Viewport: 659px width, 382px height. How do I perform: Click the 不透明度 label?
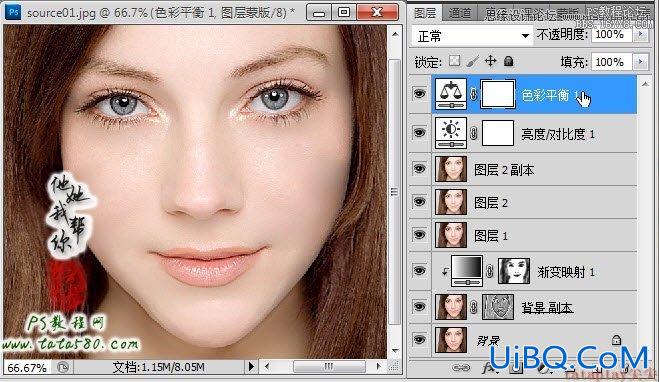click(x=562, y=34)
